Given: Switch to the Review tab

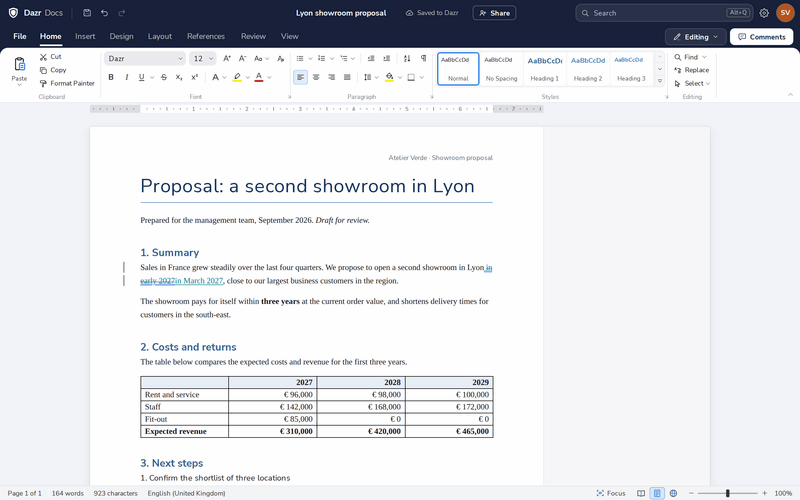Looking at the screenshot, I should click(253, 36).
